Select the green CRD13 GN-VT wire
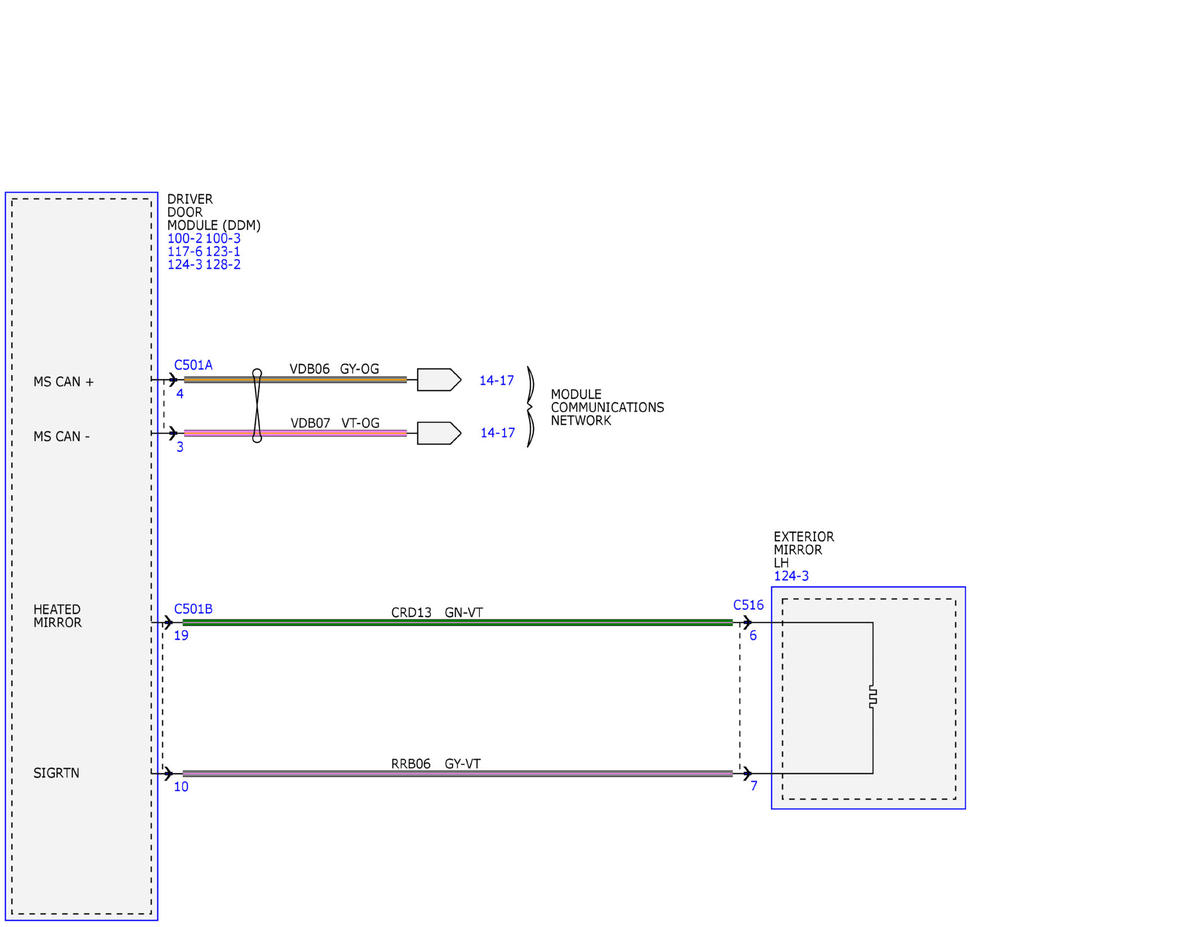The height and width of the screenshot is (927, 1200). pyautogui.click(x=458, y=622)
